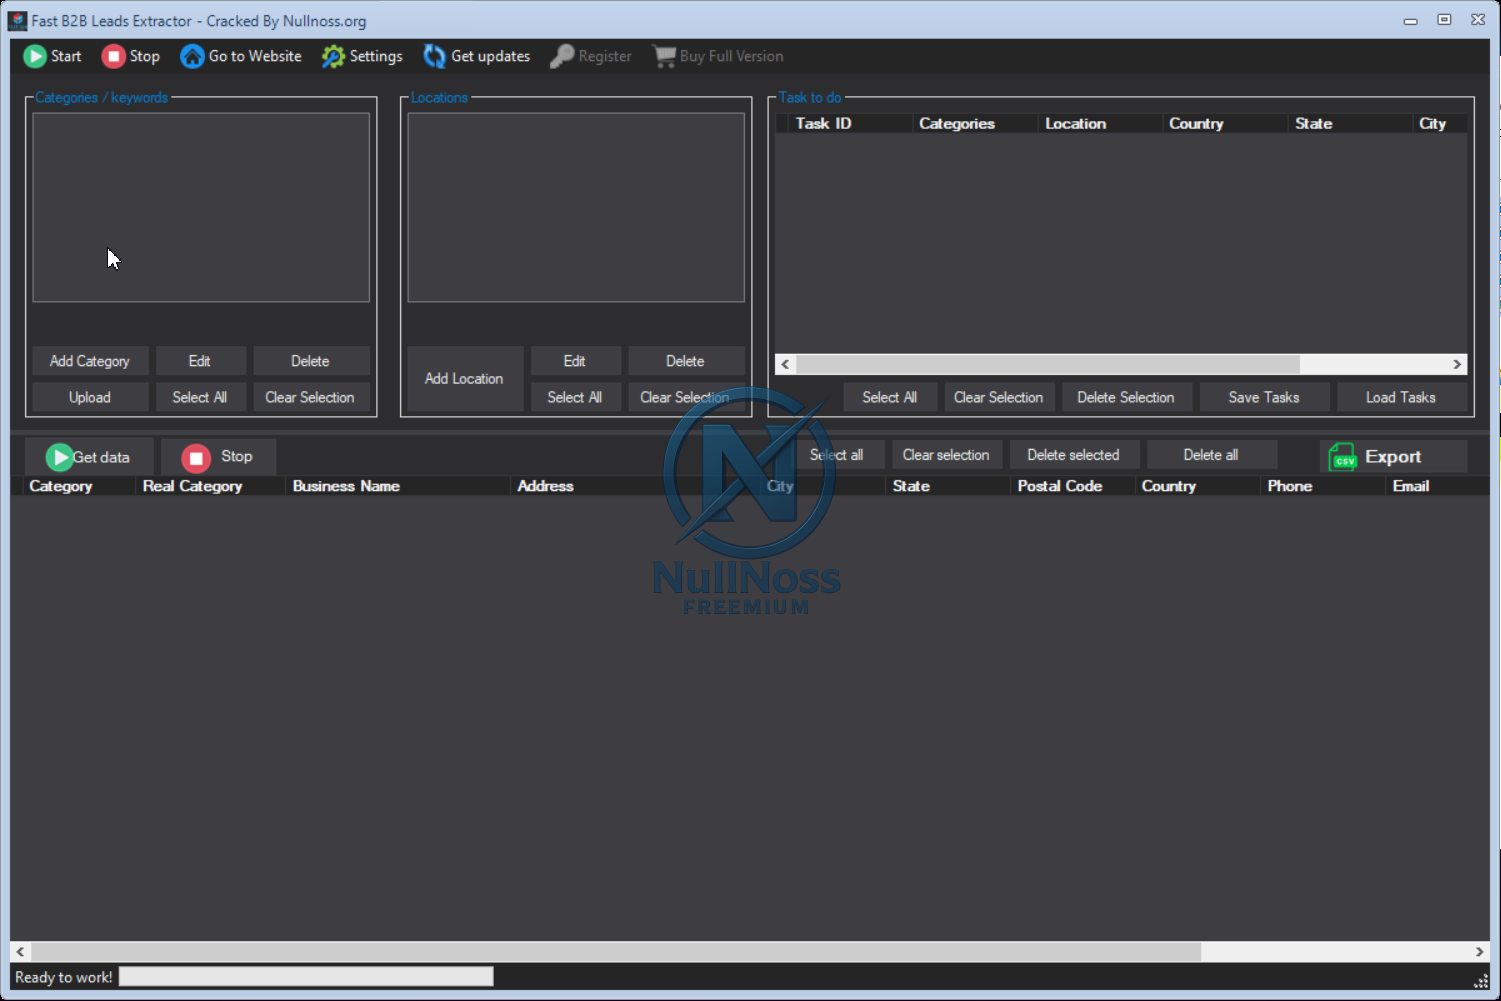This screenshot has height=1001, width=1501.
Task: Click the Export CSV icon button
Action: 1342,457
